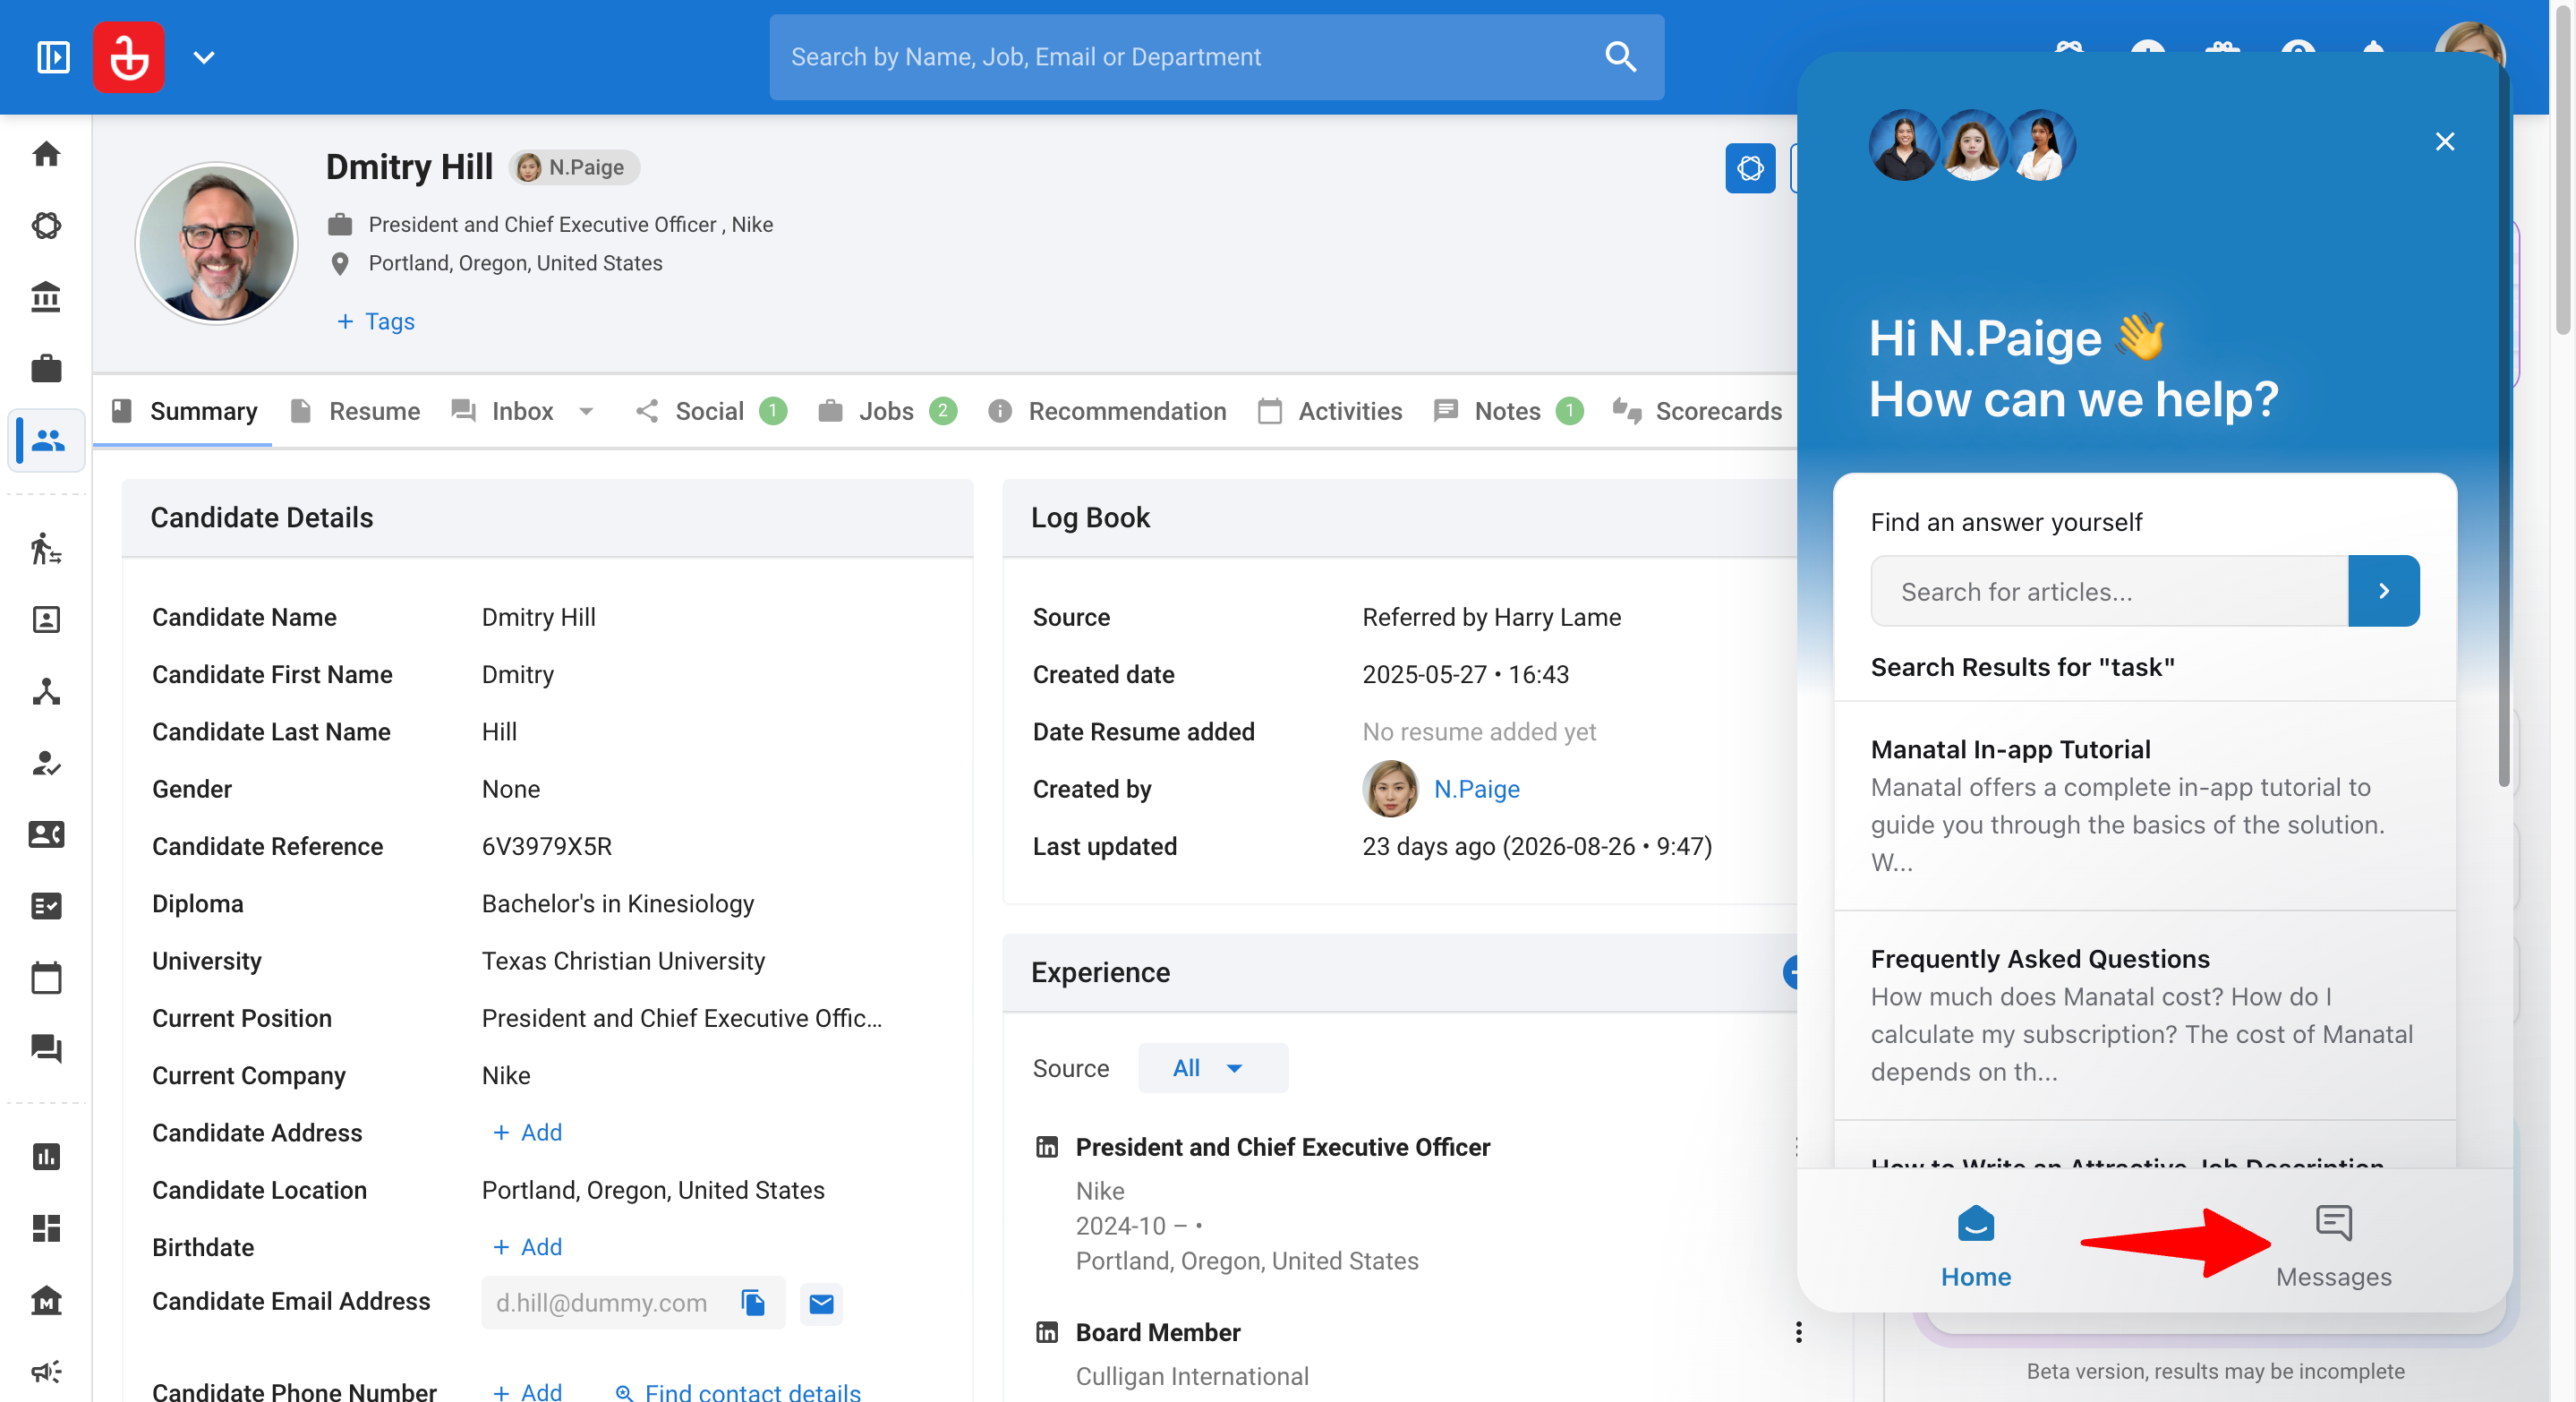Image resolution: width=2576 pixels, height=1402 pixels.
Task: Expand the Inbox tab dropdown arrow
Action: (x=587, y=411)
